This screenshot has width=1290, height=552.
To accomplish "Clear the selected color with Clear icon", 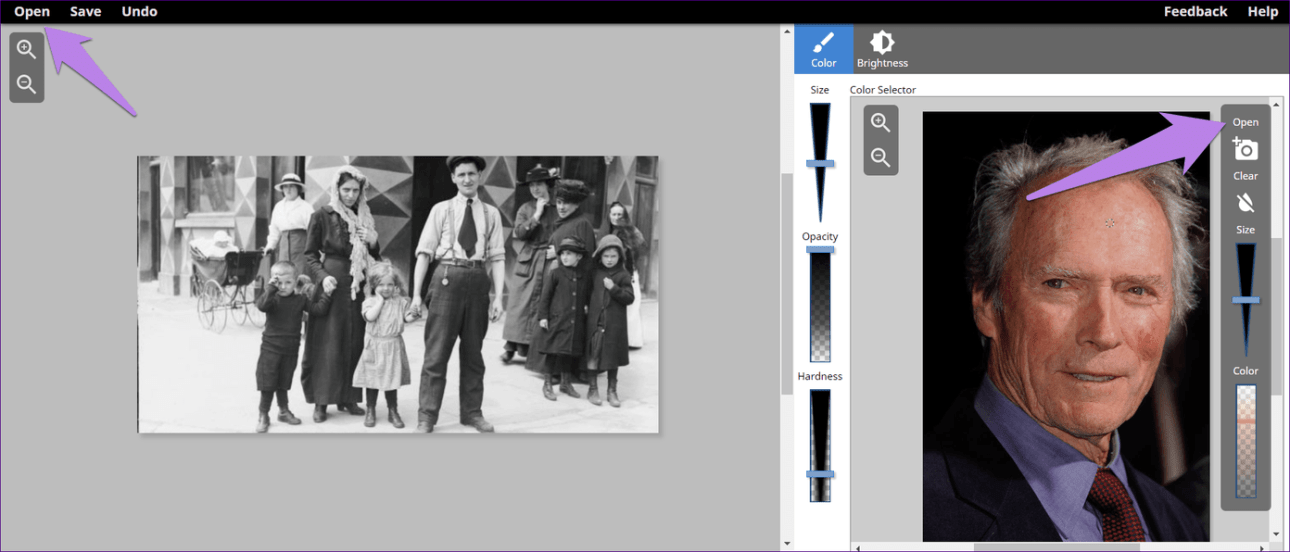I will pos(1245,203).
